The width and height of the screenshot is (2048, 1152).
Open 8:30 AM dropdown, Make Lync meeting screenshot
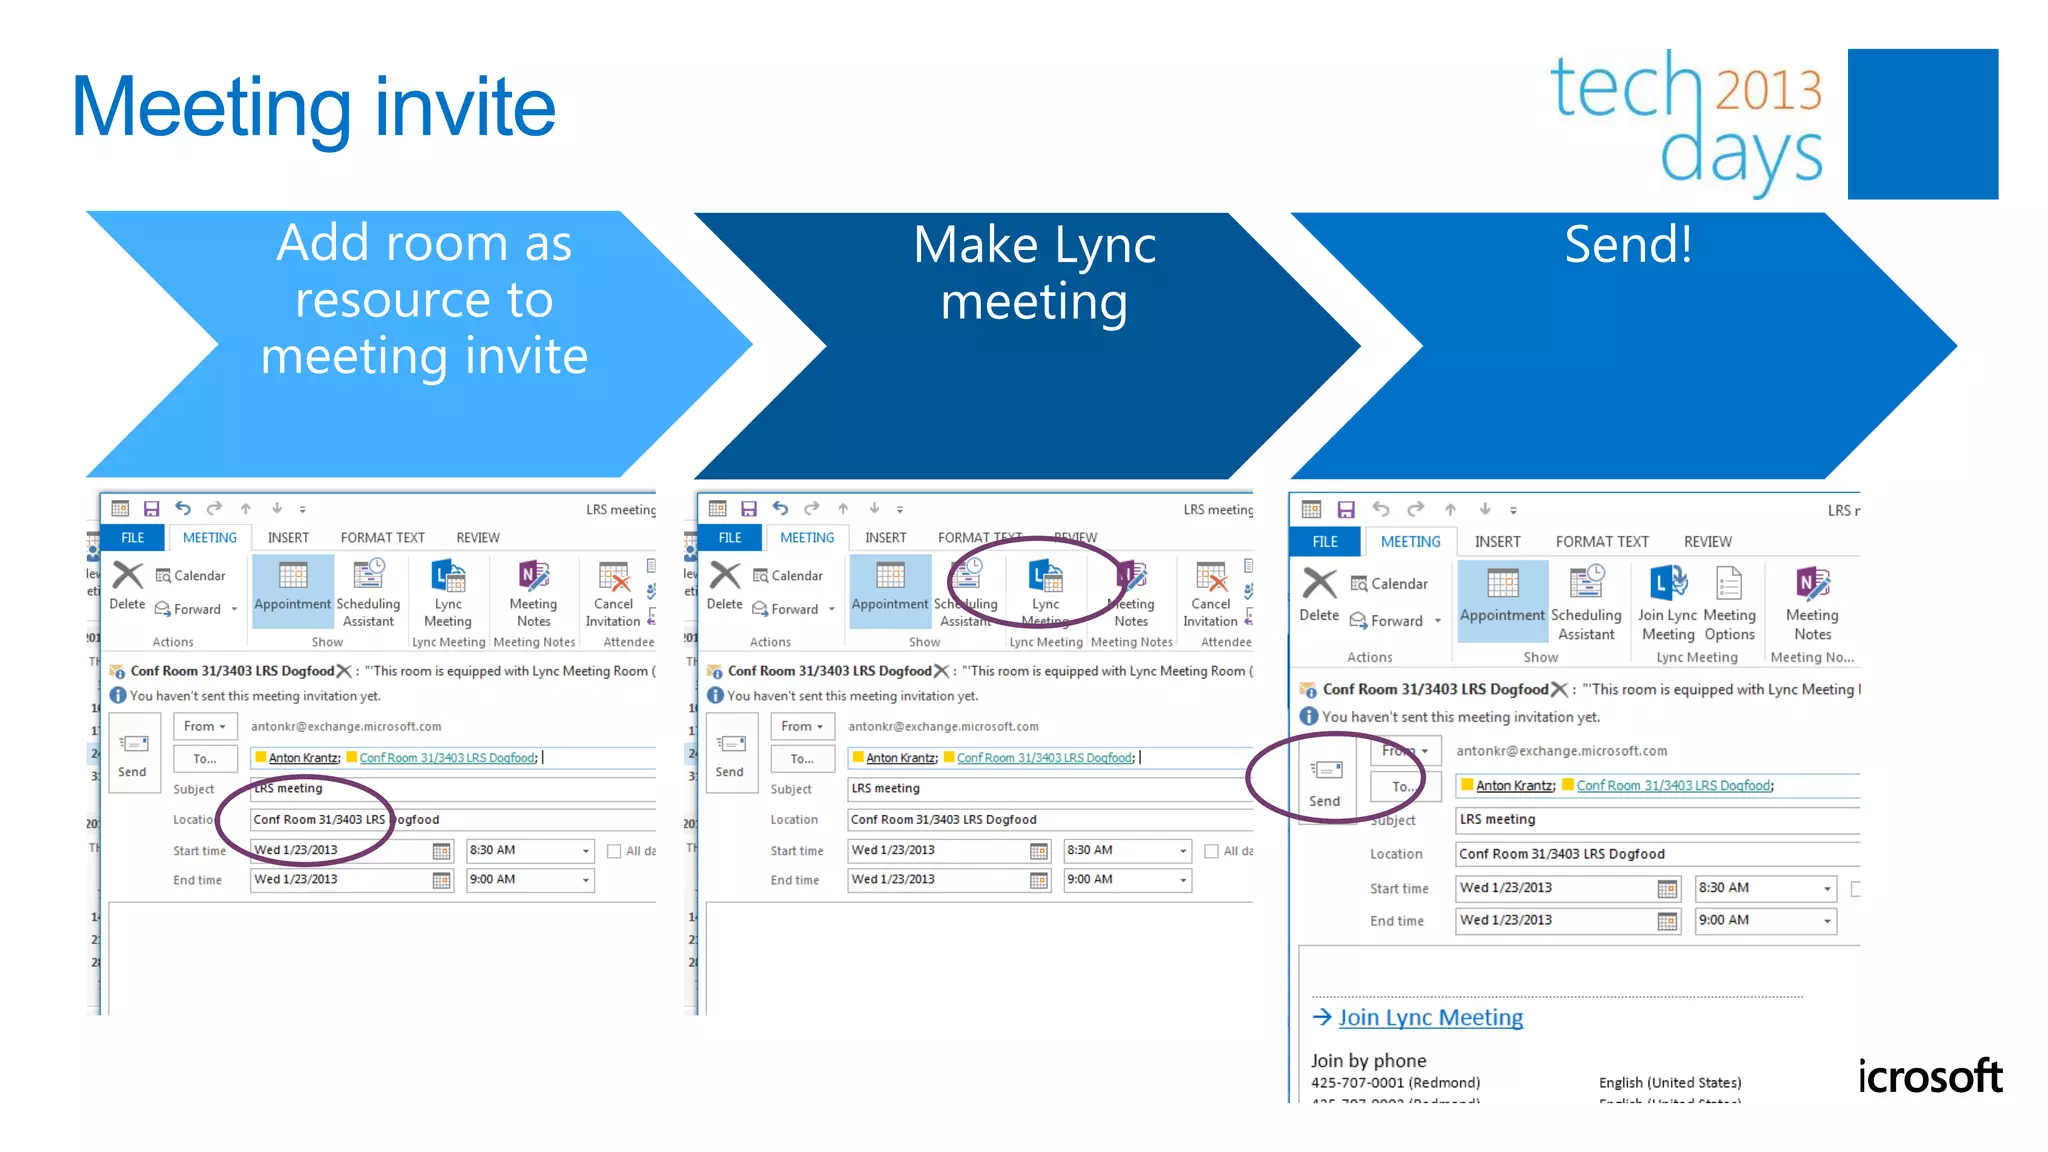1183,851
